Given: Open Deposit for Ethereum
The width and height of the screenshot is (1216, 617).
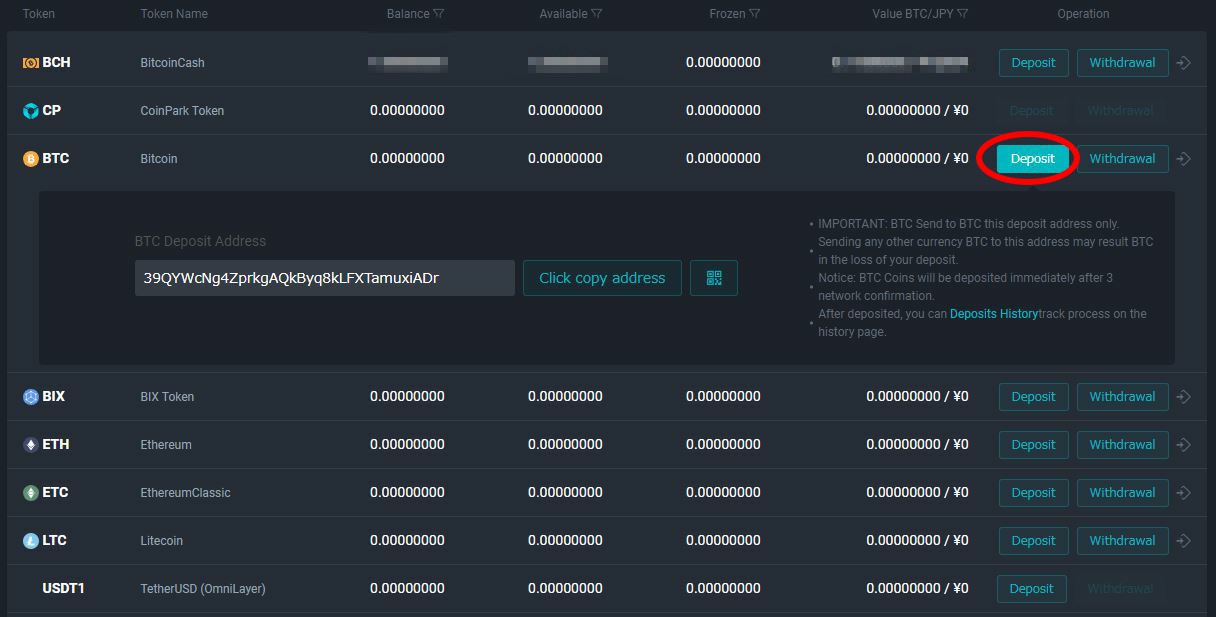Looking at the screenshot, I should [1034, 445].
